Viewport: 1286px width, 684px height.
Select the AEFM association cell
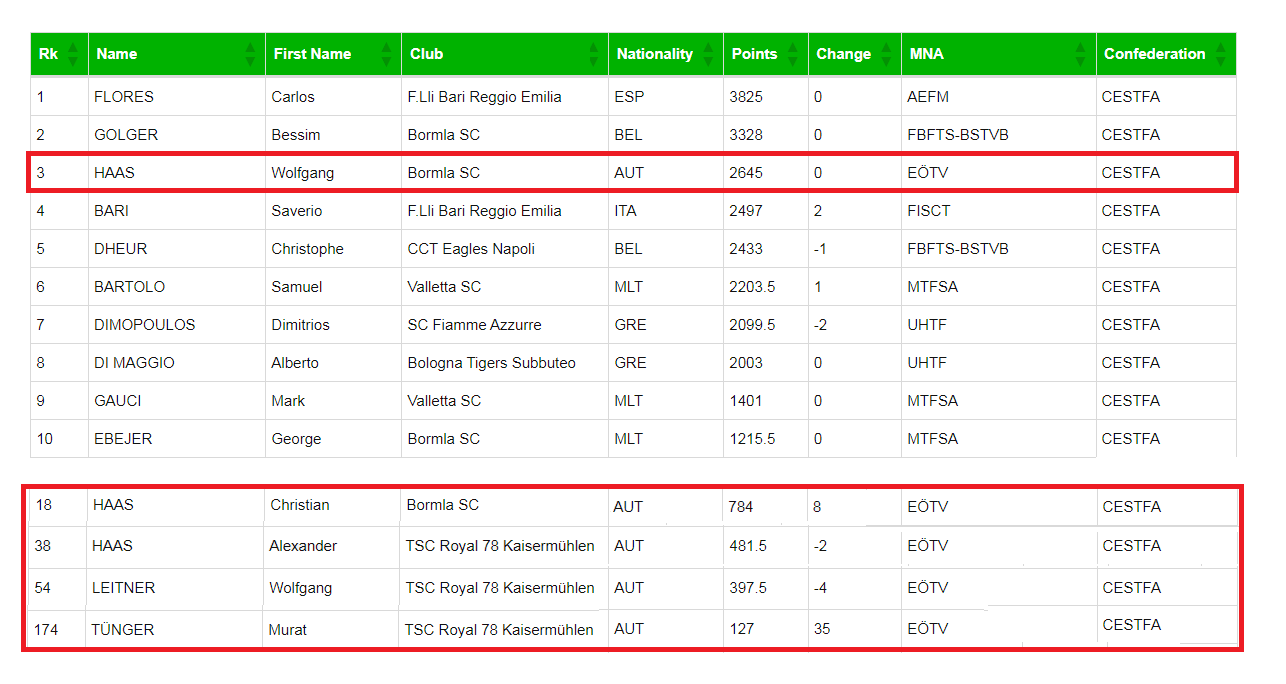pyautogui.click(x=928, y=97)
